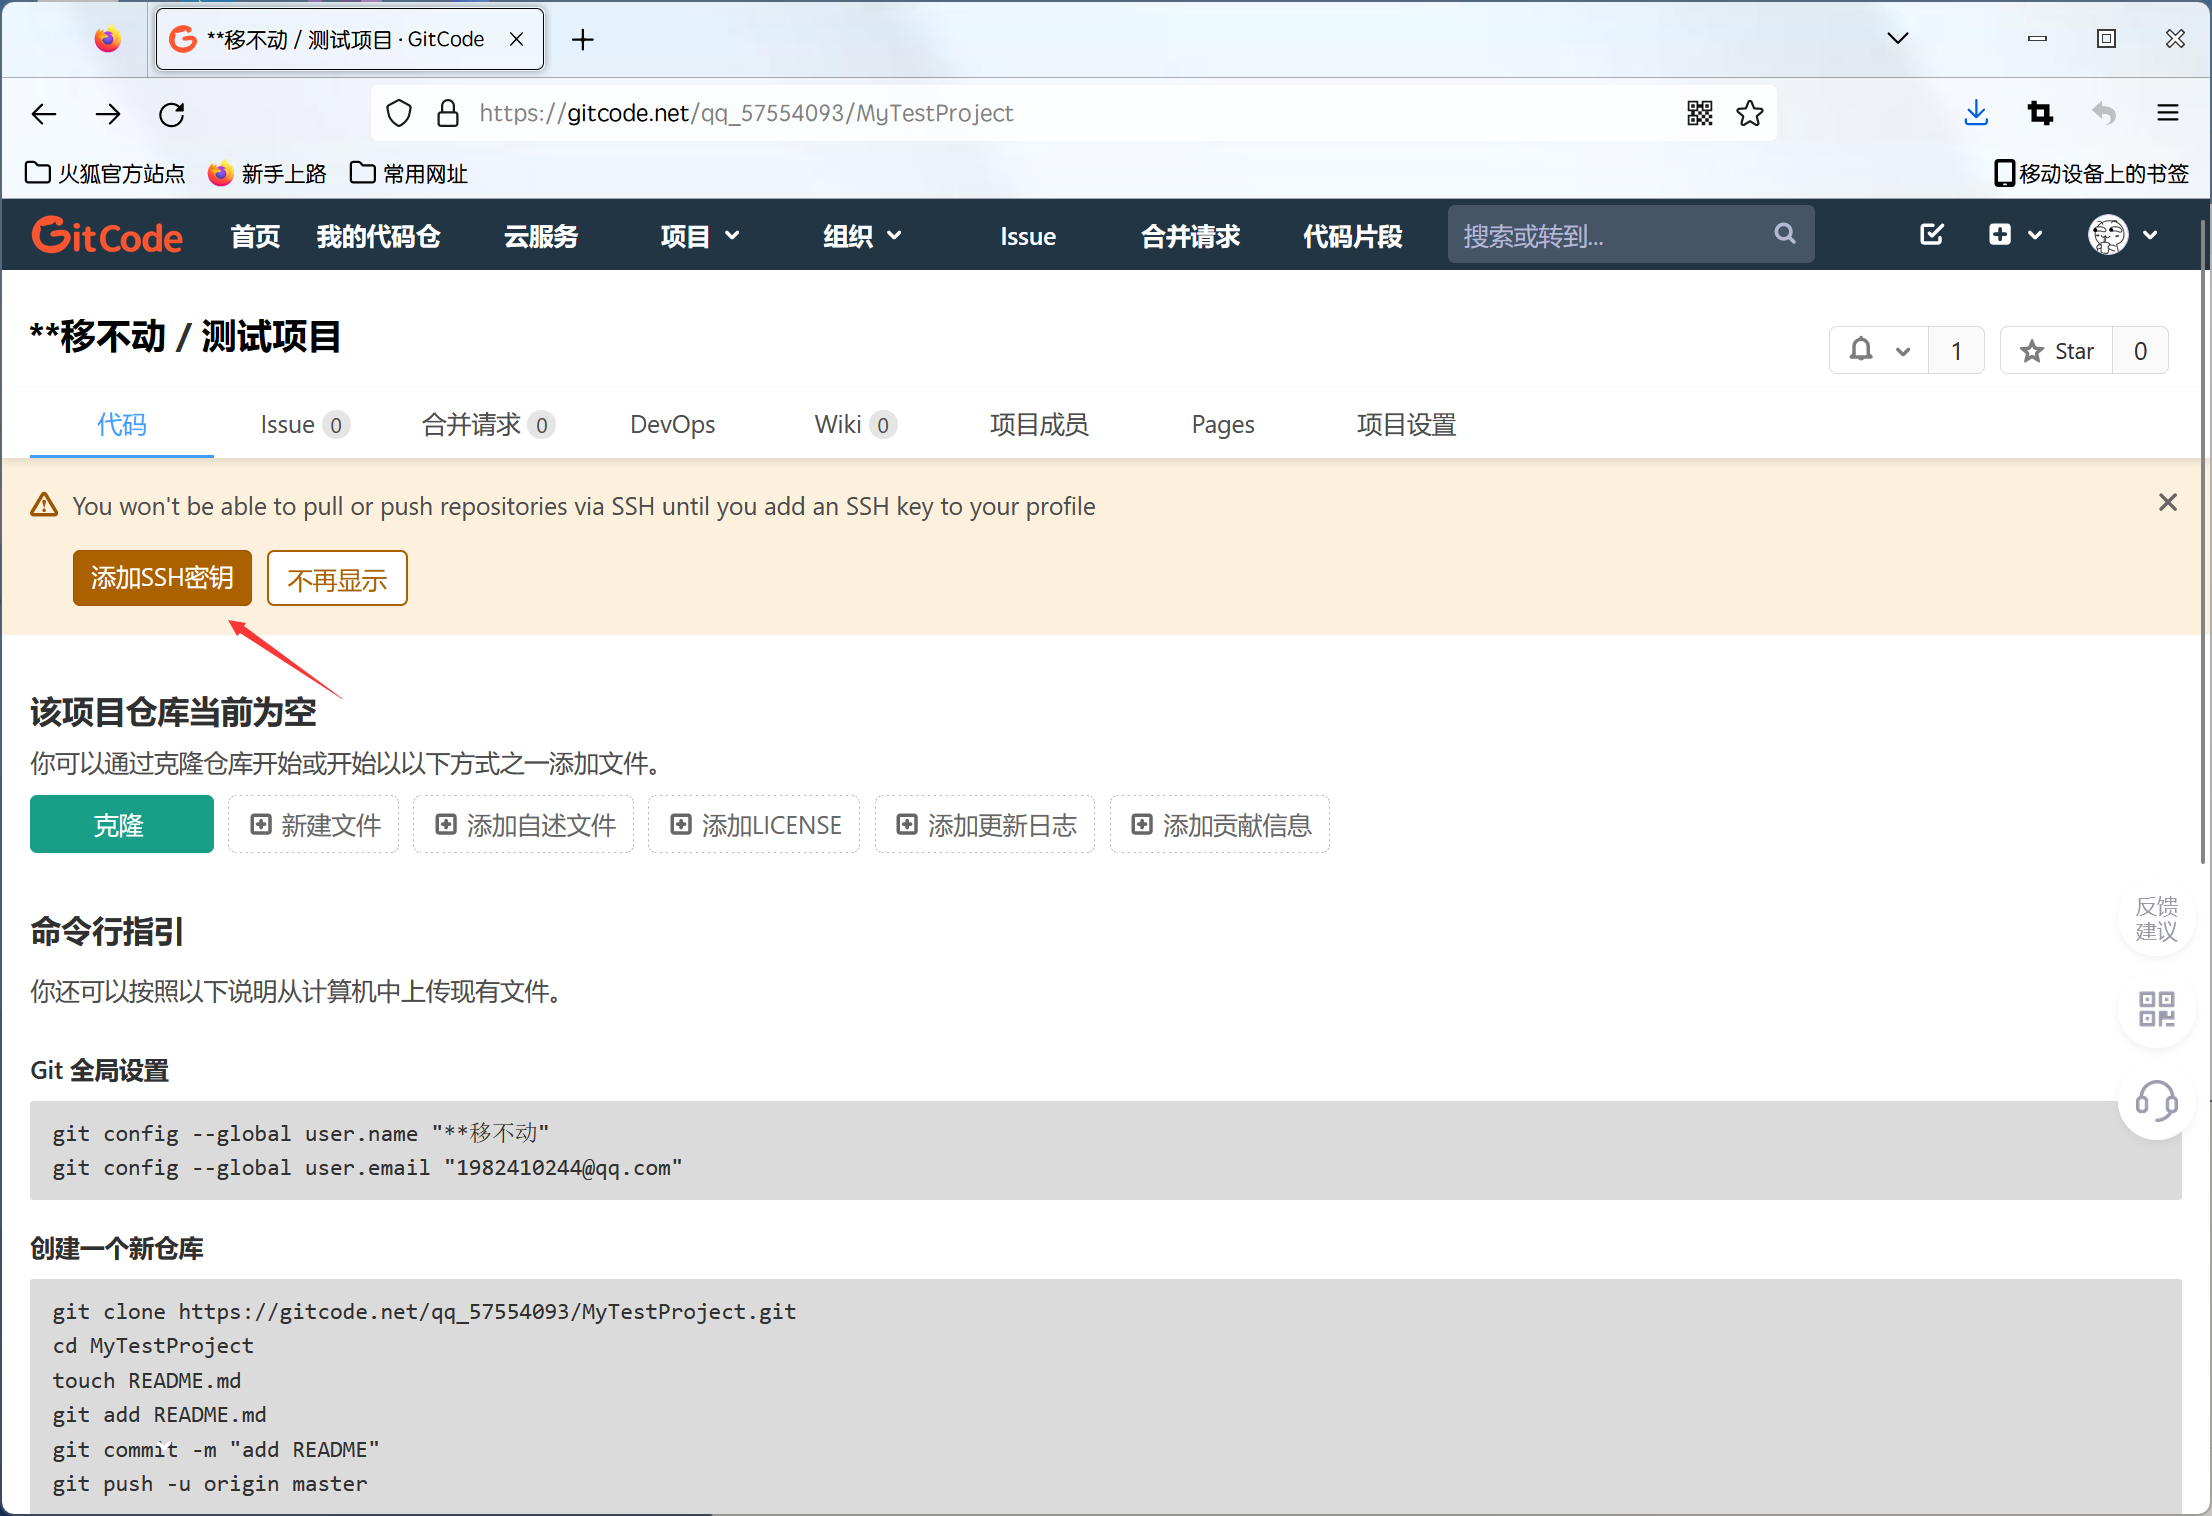Open the 合并请求 menu item
Viewport: 2212px width, 1516px height.
click(1190, 236)
